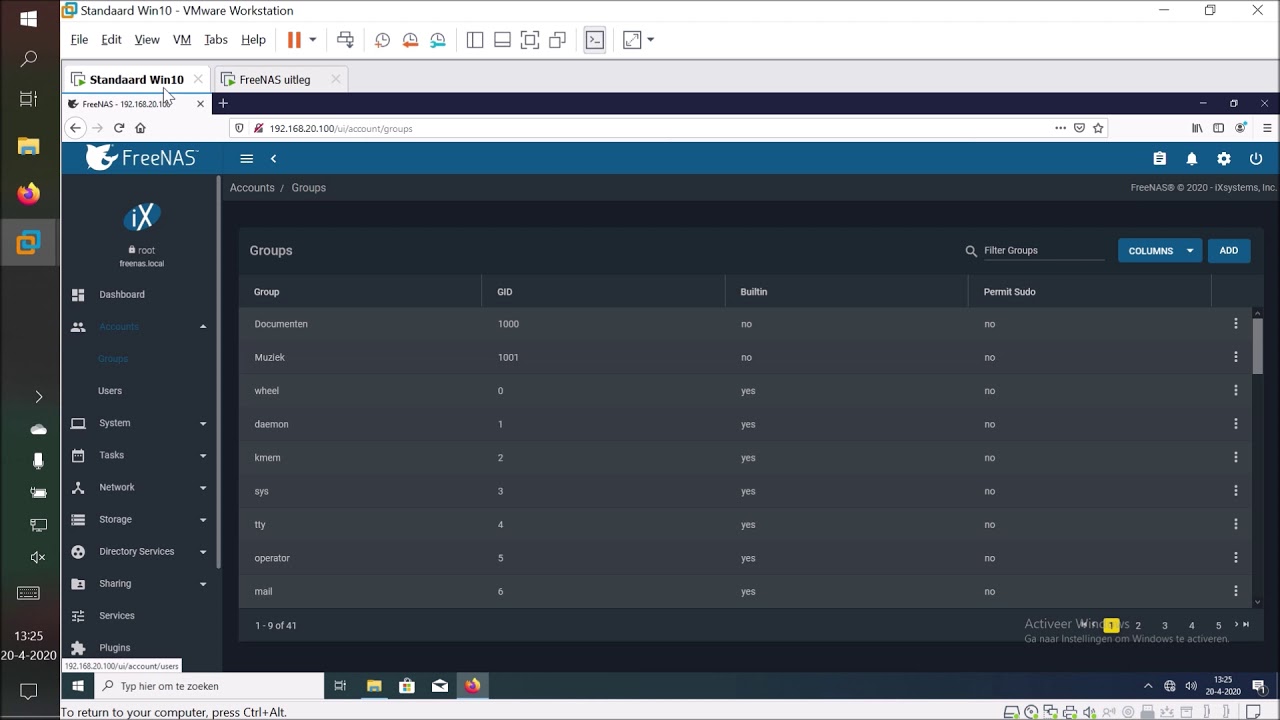Click the VMware snapshot clock icon

click(x=382, y=40)
